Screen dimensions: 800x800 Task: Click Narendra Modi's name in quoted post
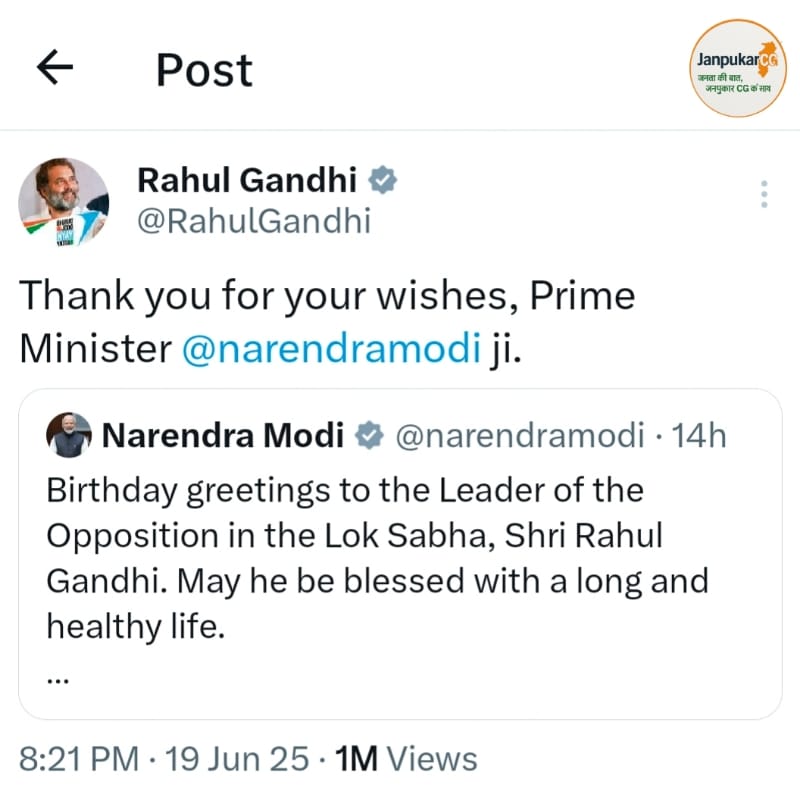click(223, 436)
